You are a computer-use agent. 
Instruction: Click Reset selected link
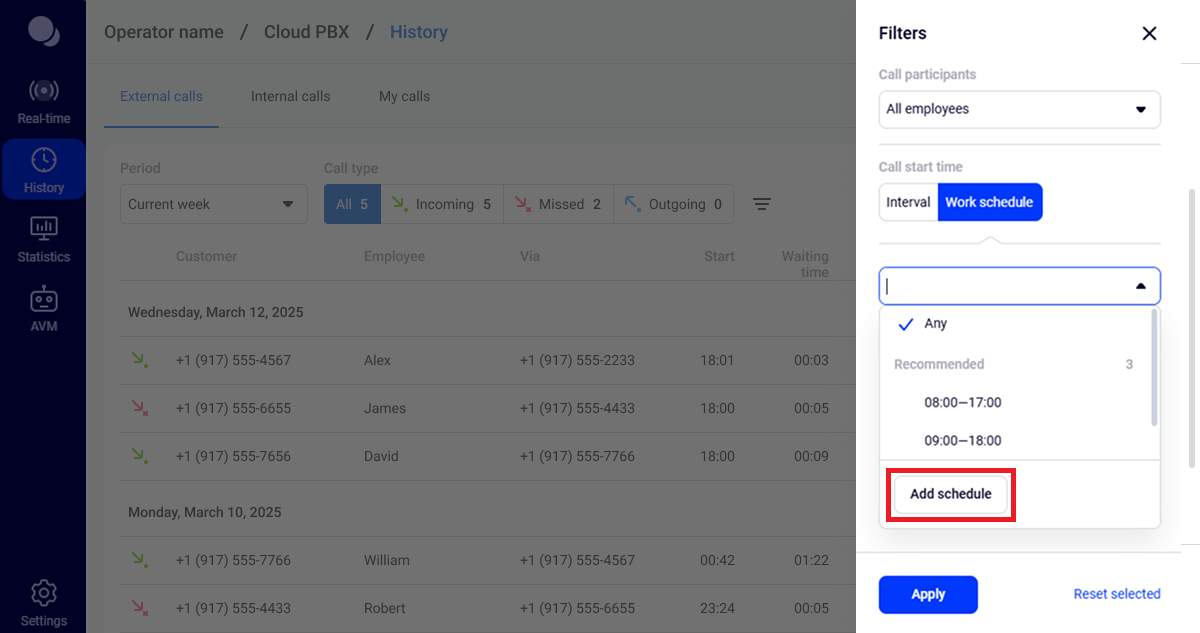pyautogui.click(x=1117, y=594)
